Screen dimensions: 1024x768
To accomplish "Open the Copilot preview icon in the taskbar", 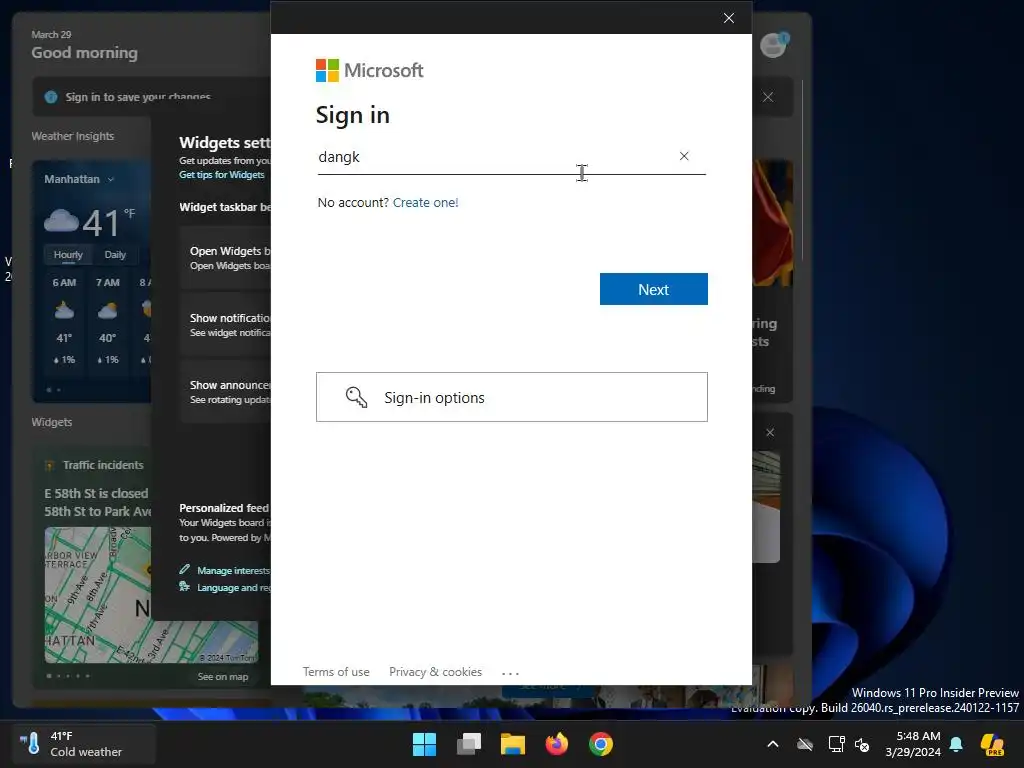I will tap(992, 744).
